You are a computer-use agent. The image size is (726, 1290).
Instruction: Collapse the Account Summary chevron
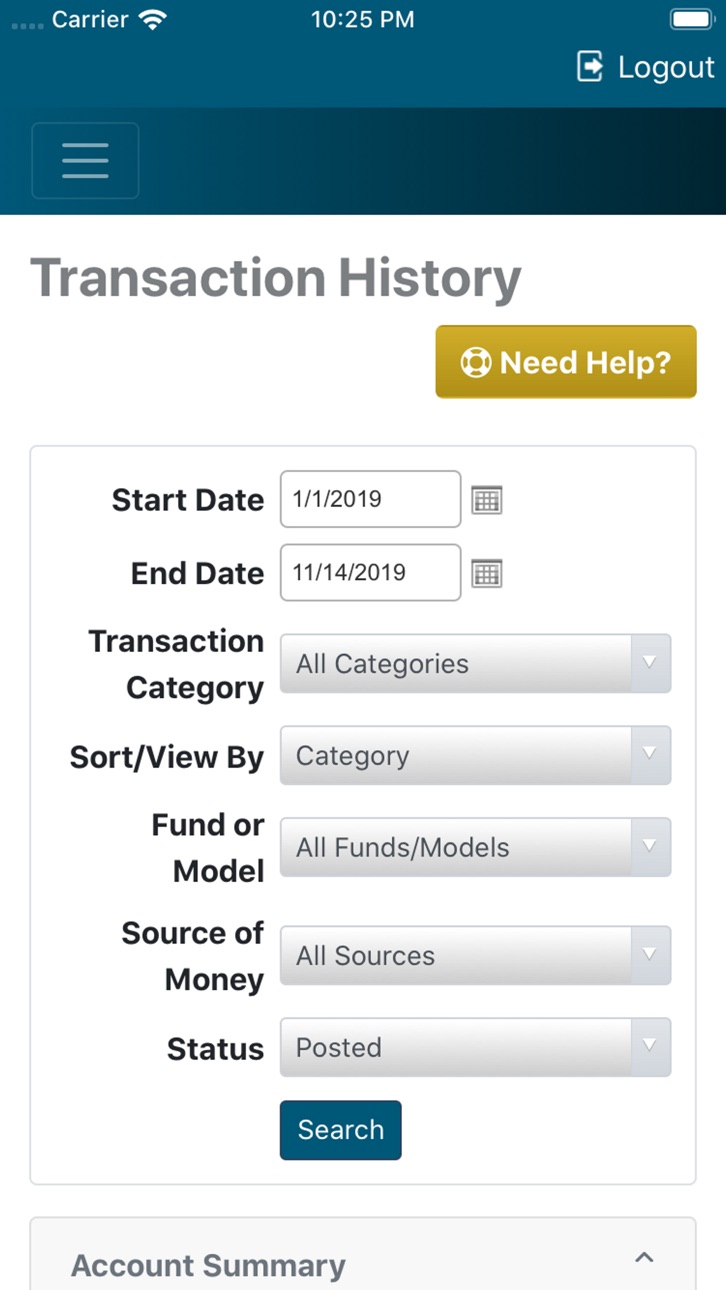644,1258
